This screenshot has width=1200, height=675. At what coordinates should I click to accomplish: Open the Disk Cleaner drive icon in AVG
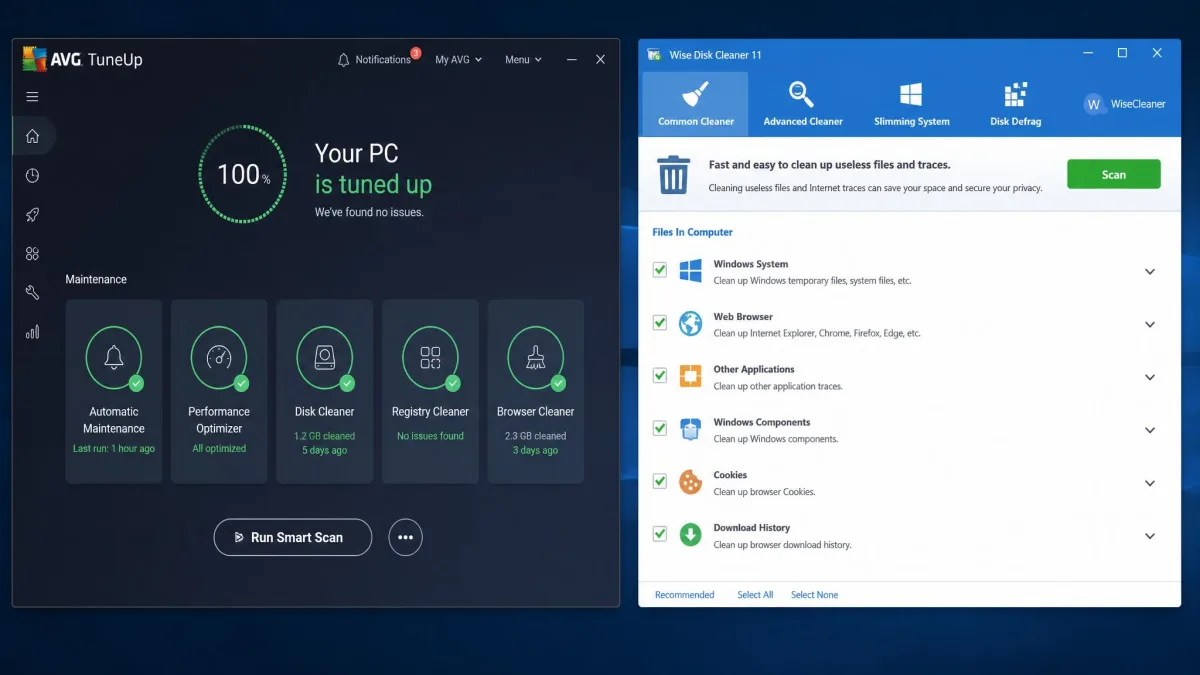(x=325, y=357)
